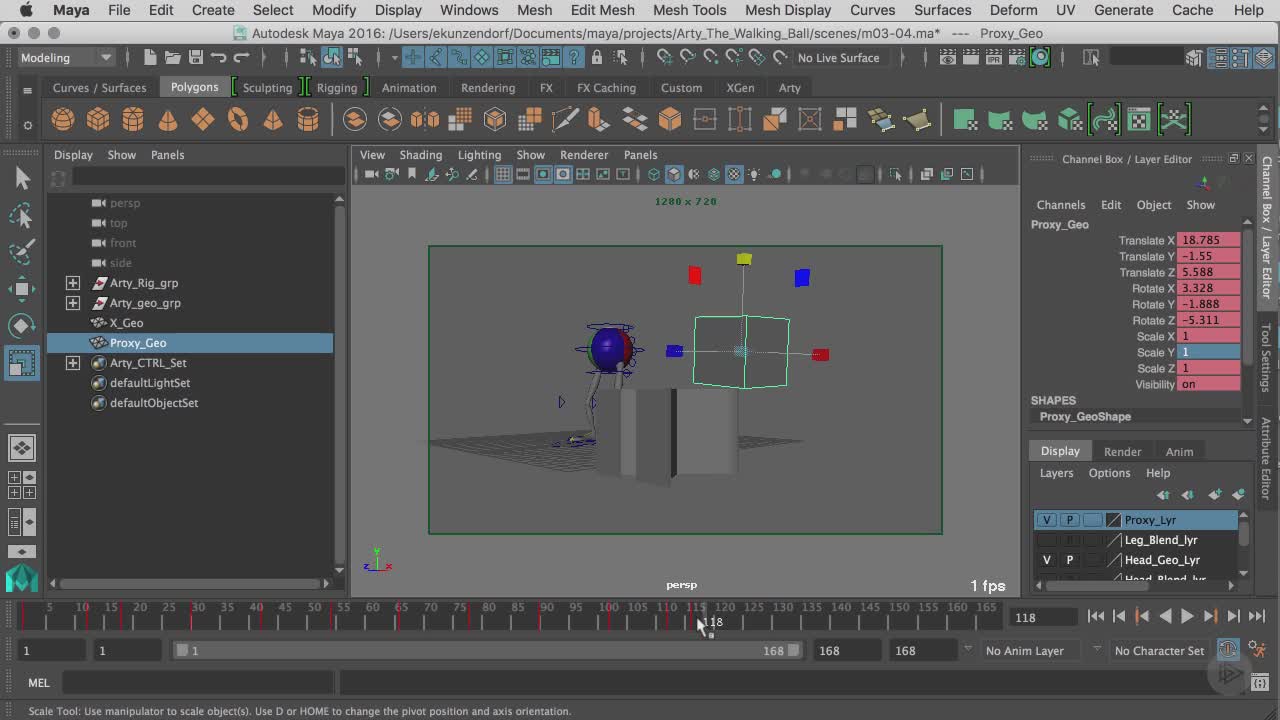The height and width of the screenshot is (720, 1280).
Task: Open the Deform menu
Action: point(1013,10)
